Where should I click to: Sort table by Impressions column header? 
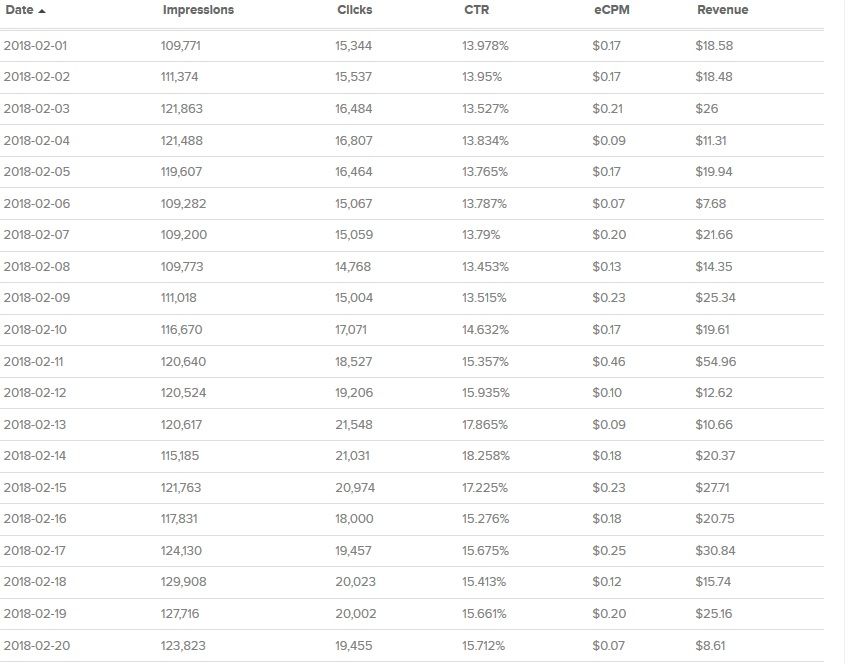197,10
